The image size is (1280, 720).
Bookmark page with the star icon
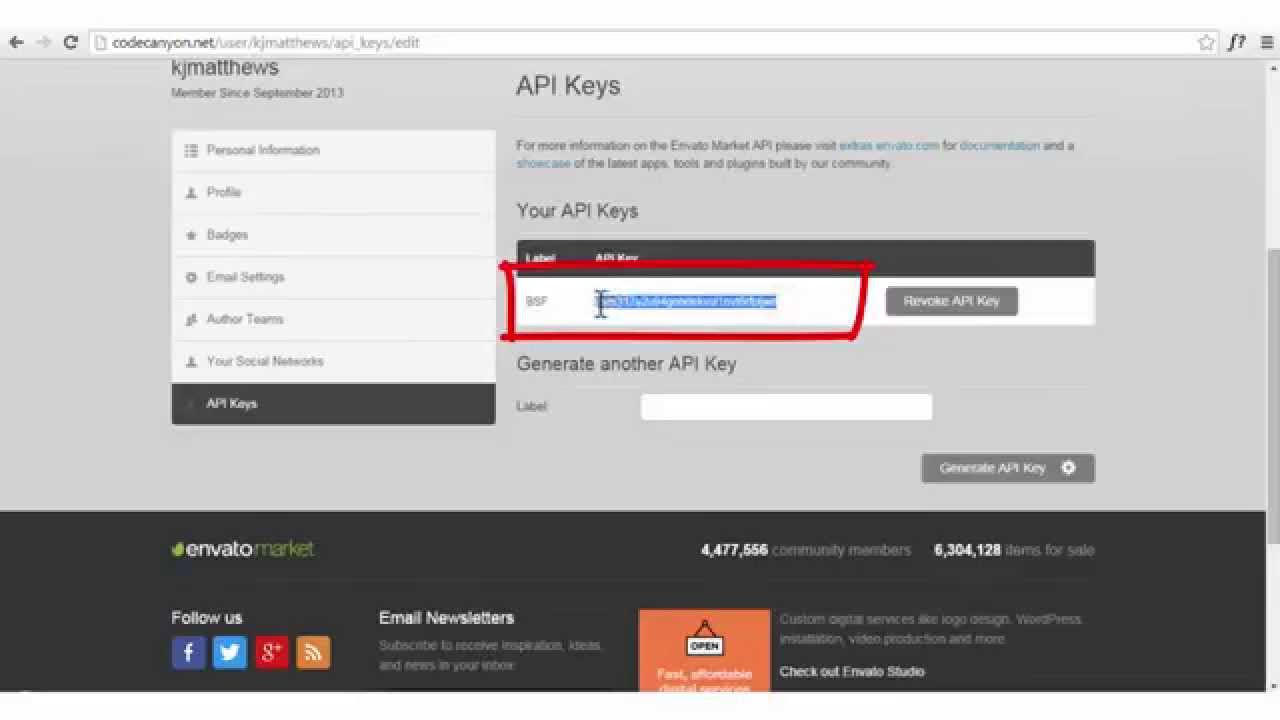point(1206,42)
